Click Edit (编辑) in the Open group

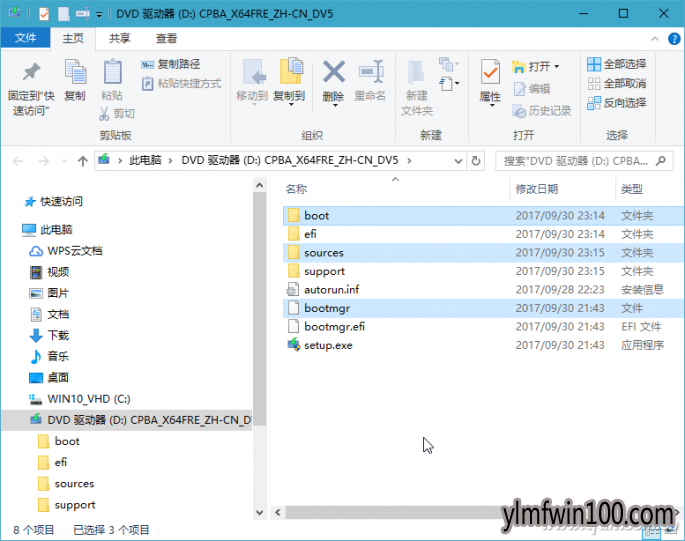coord(531,89)
